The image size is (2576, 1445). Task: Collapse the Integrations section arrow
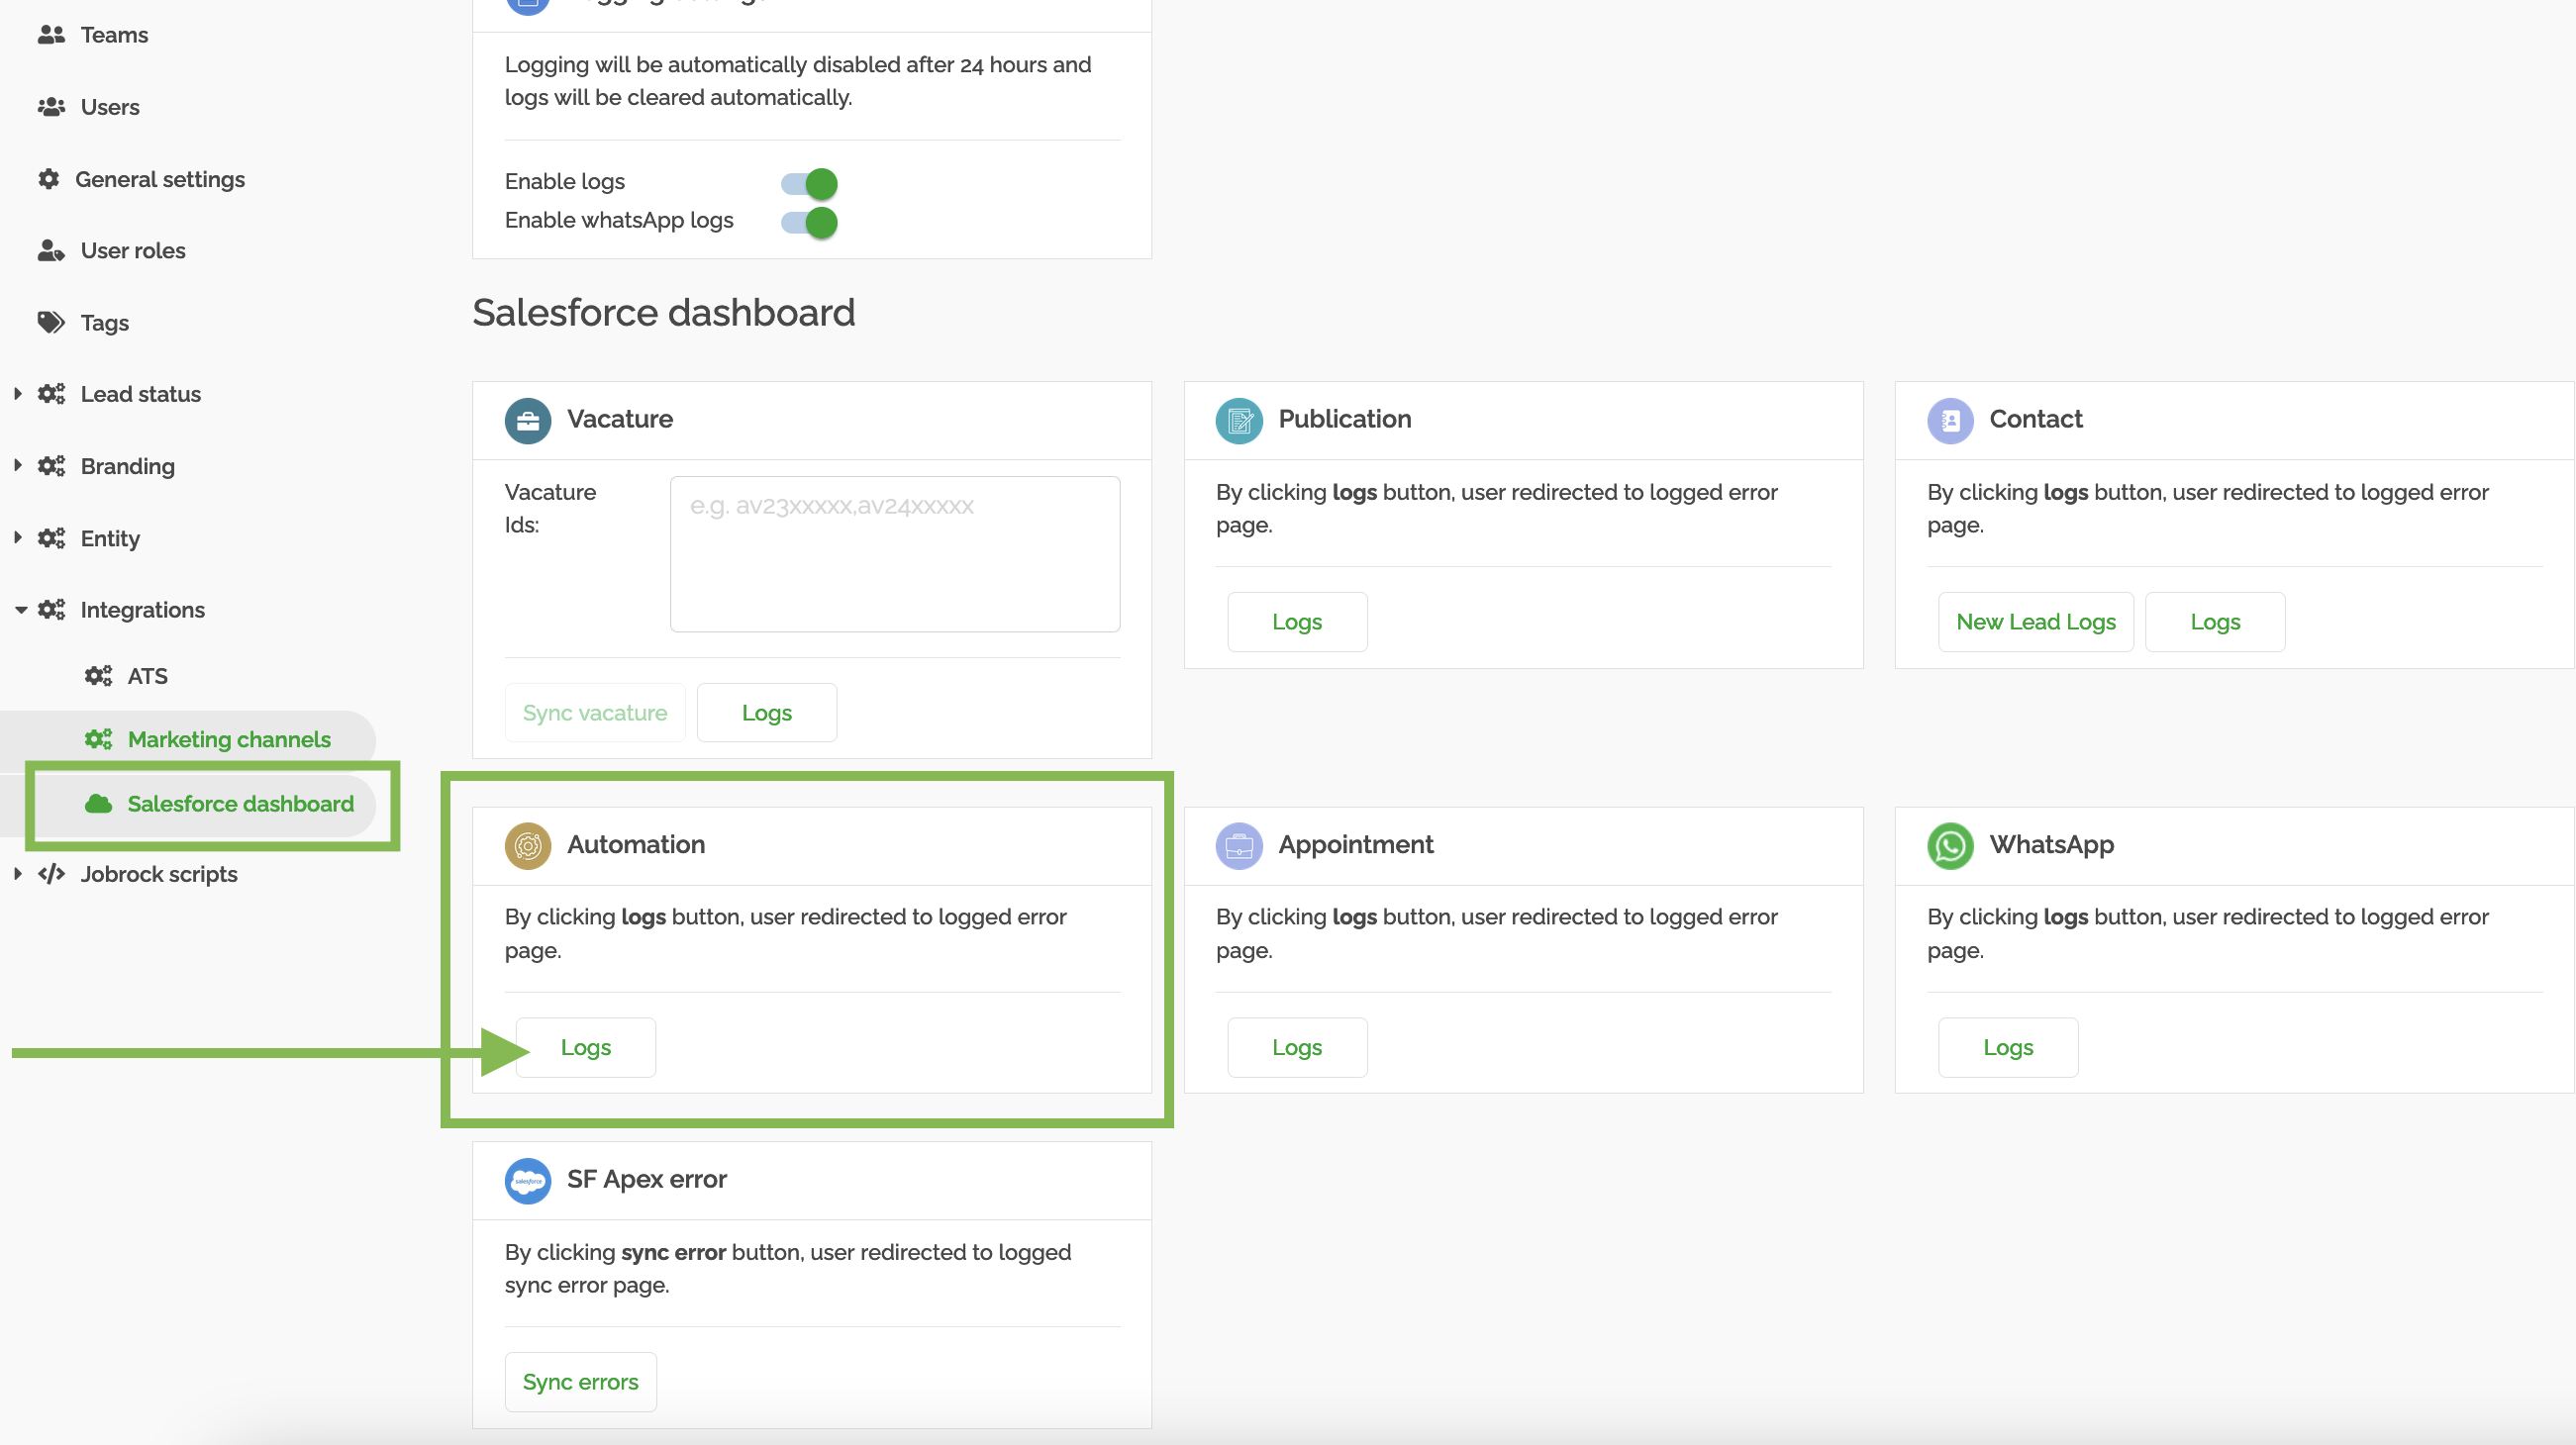click(x=20, y=610)
